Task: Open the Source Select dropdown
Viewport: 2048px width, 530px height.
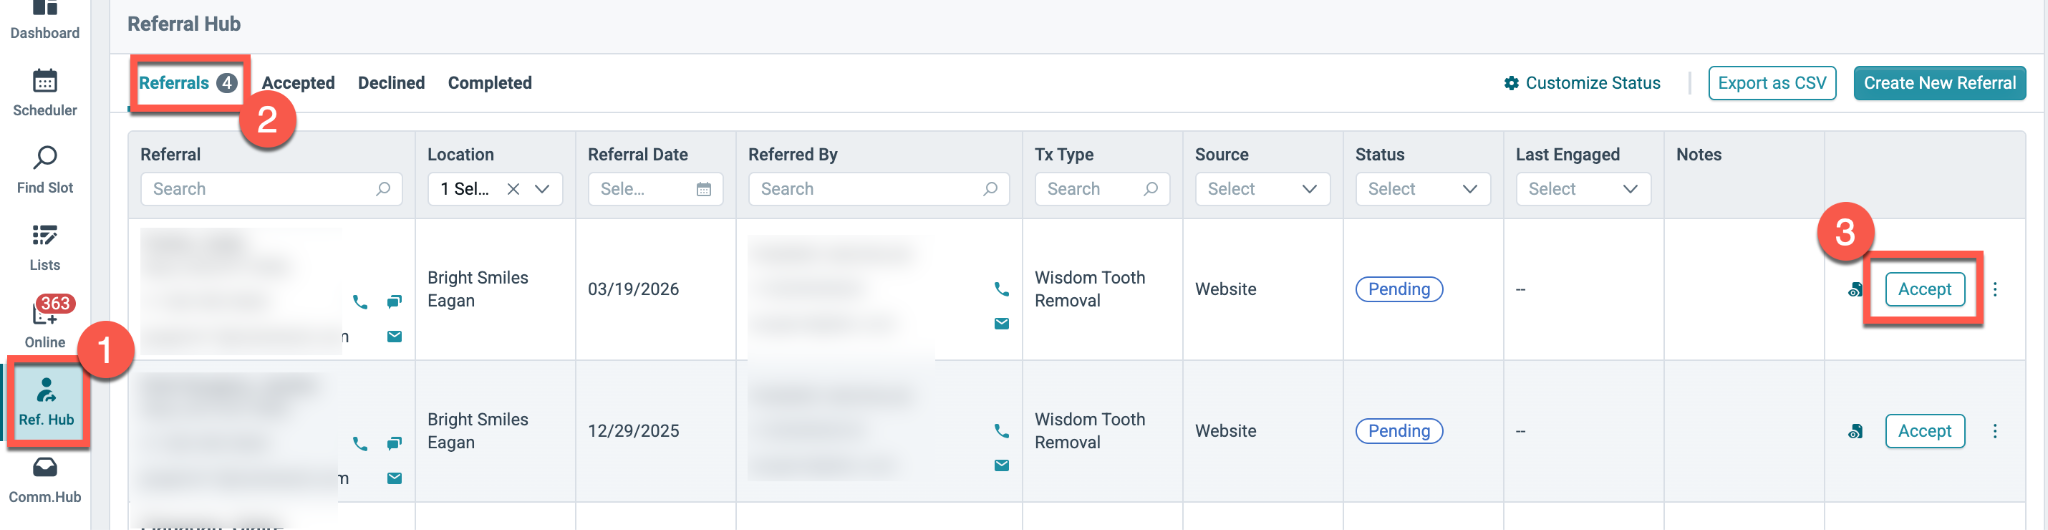Action: 1262,189
